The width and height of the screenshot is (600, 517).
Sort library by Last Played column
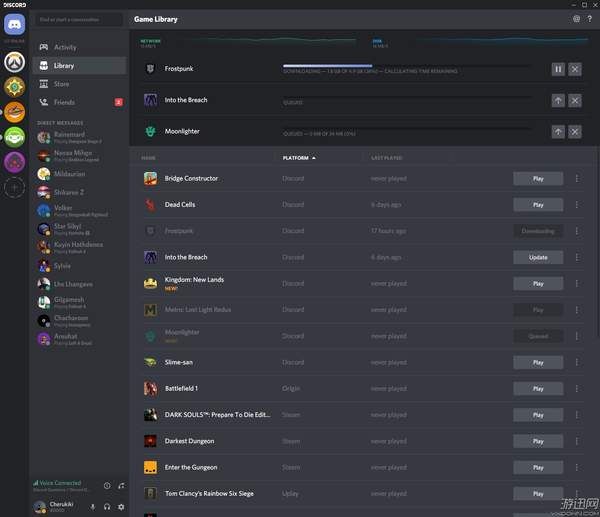coord(386,158)
